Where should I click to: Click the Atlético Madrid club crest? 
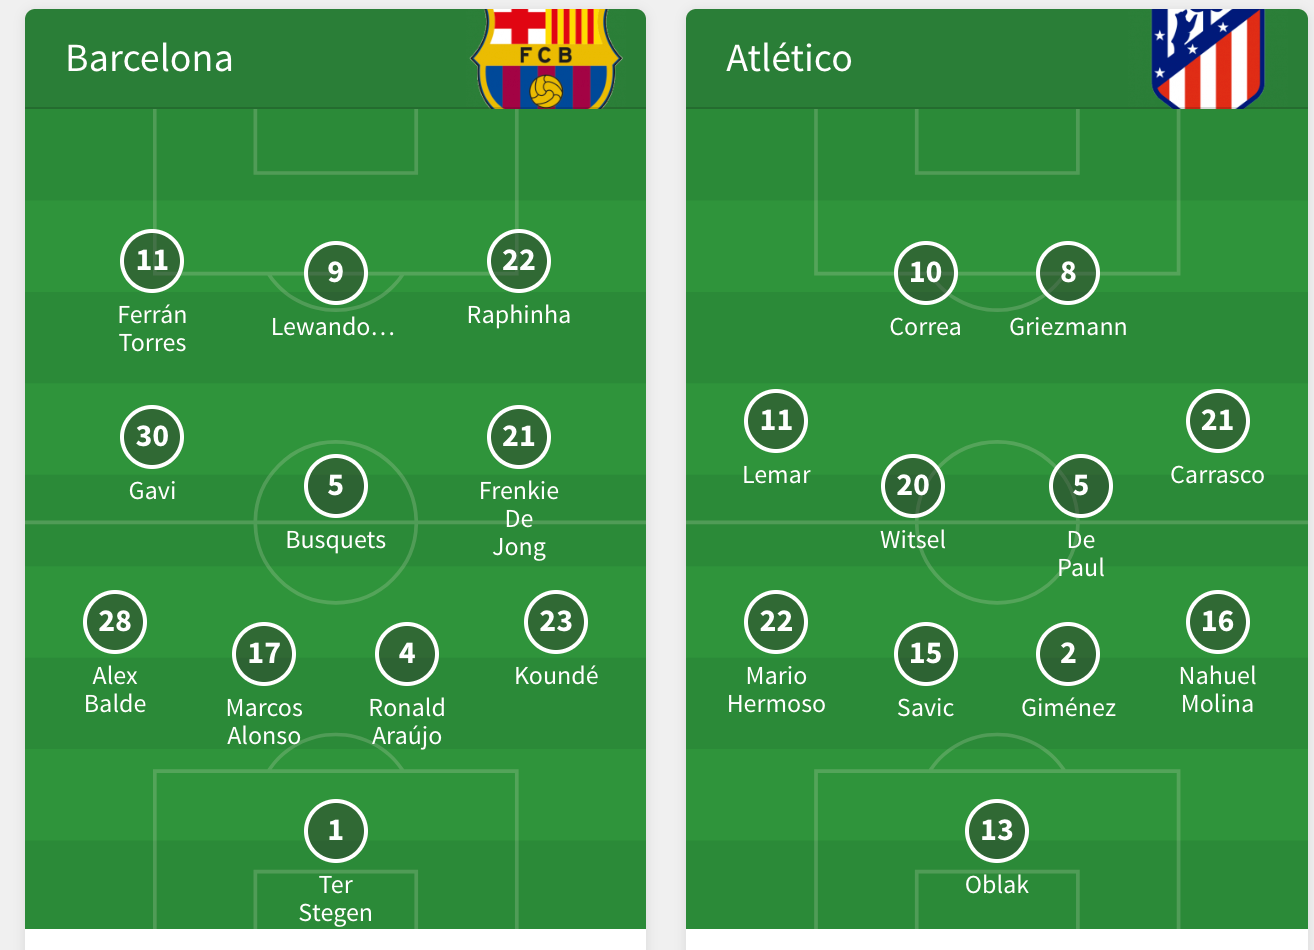pos(1208,59)
